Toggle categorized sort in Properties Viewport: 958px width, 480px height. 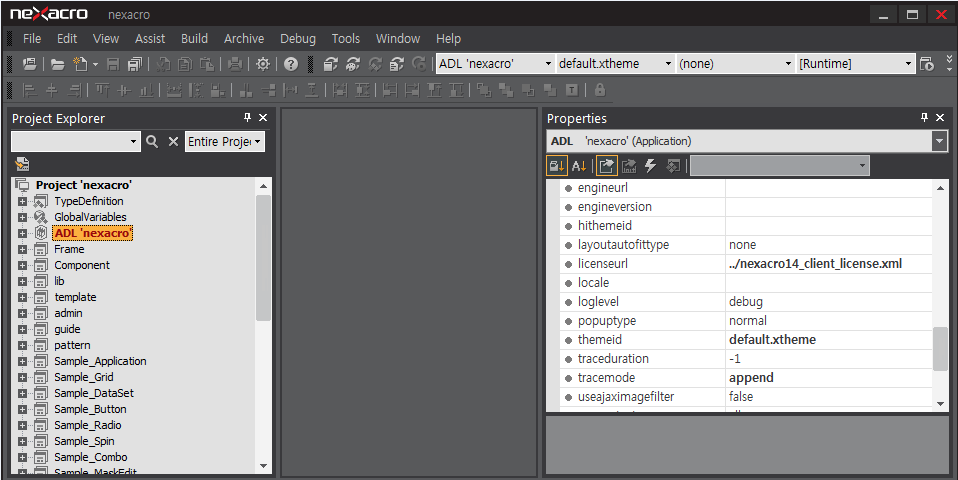click(x=557, y=165)
